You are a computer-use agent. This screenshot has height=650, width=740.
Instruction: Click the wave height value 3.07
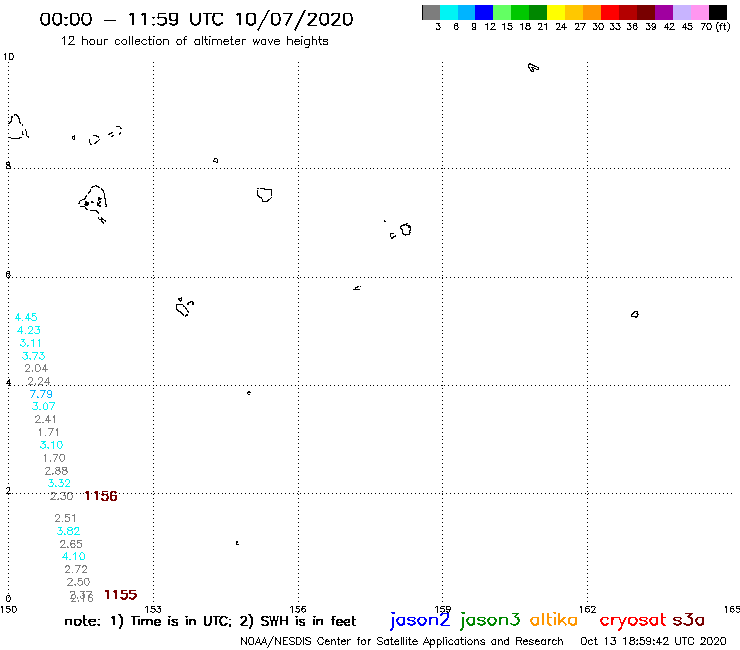pos(43,406)
